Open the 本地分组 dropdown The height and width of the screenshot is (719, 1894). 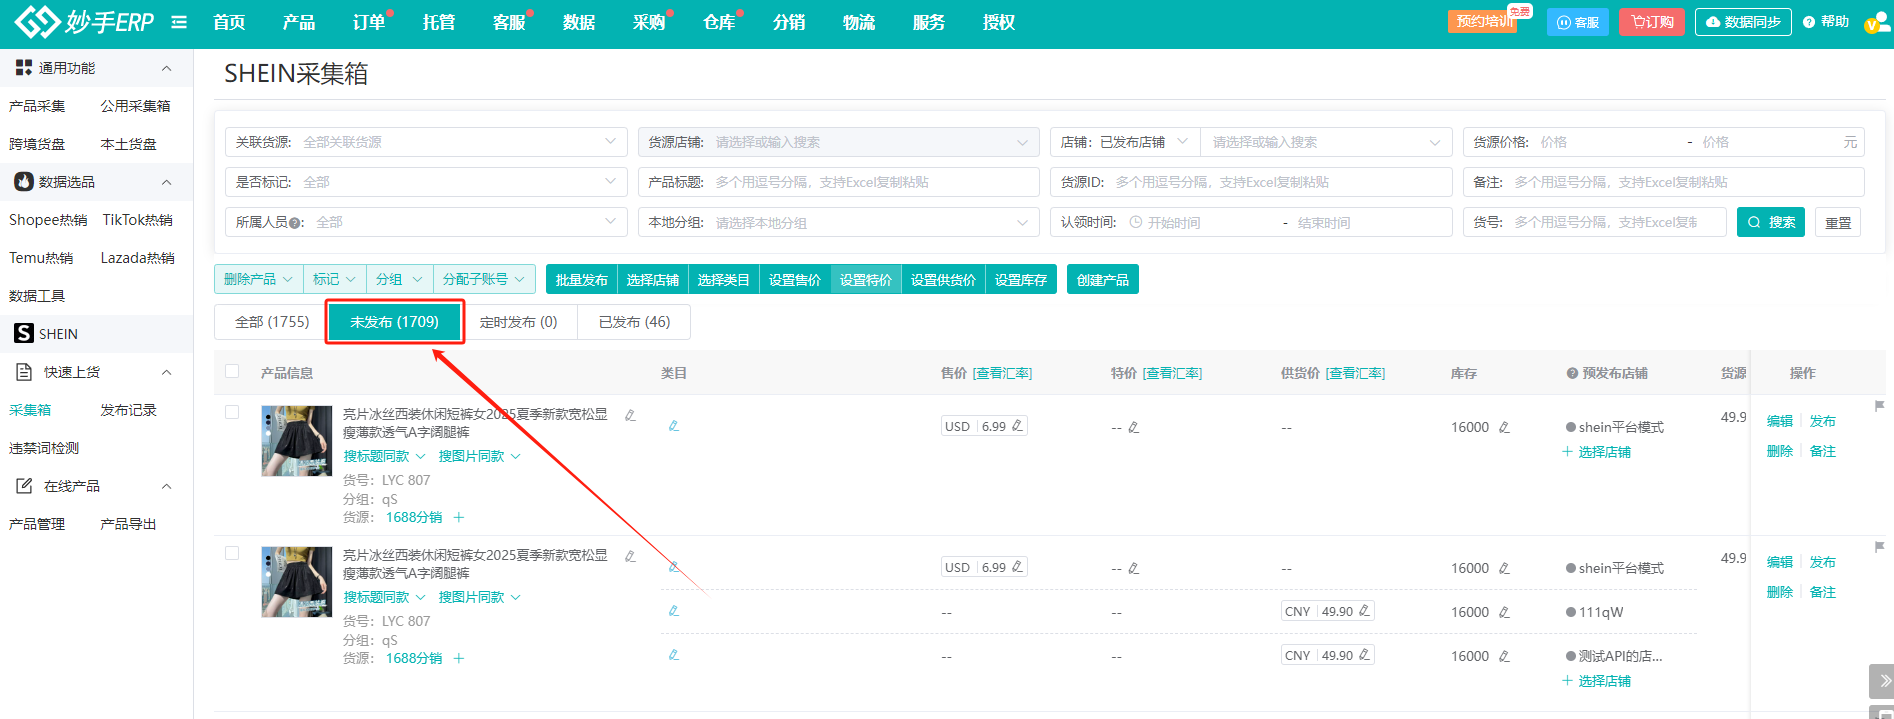pyautogui.click(x=838, y=222)
